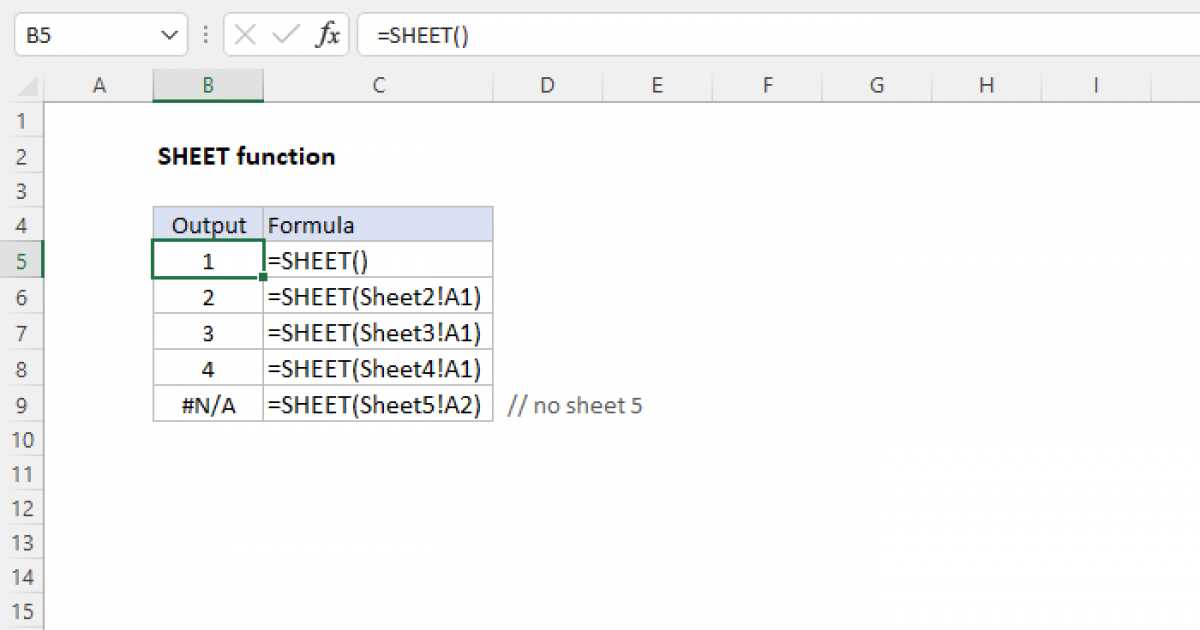Click the Insert Function fx icon
The width and height of the screenshot is (1200, 630).
[328, 35]
